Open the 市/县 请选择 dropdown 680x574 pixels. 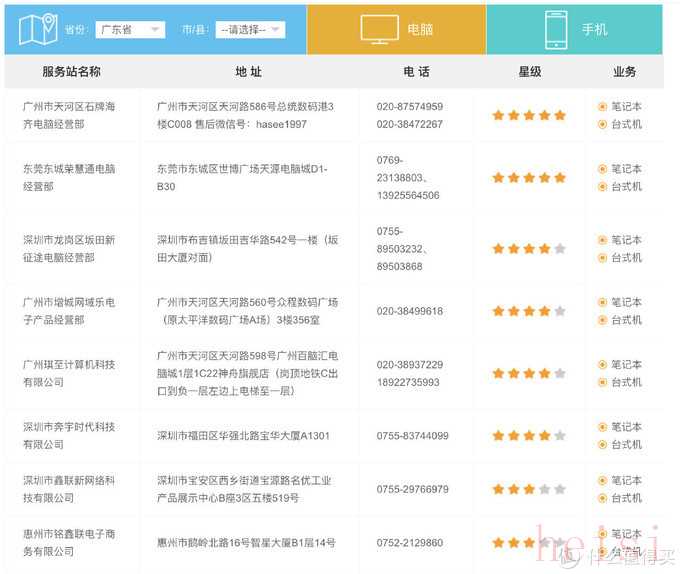pos(250,30)
